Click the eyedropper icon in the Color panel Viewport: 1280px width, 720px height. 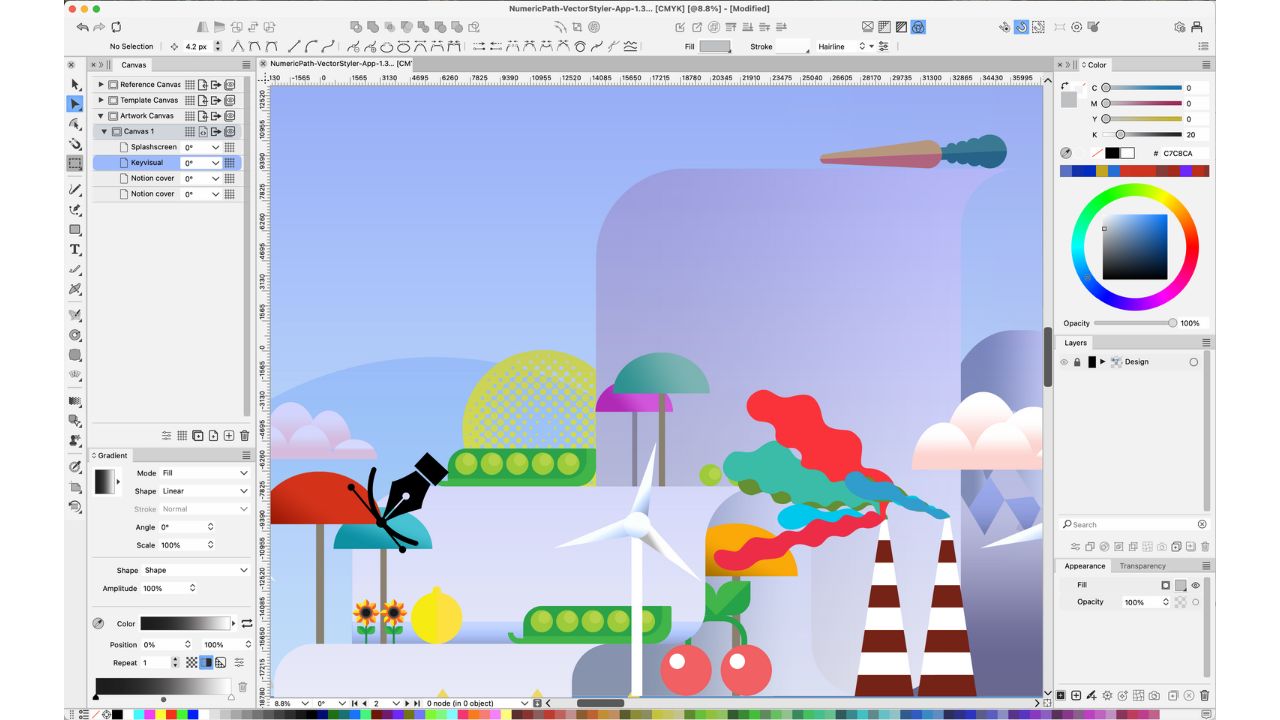1066,153
